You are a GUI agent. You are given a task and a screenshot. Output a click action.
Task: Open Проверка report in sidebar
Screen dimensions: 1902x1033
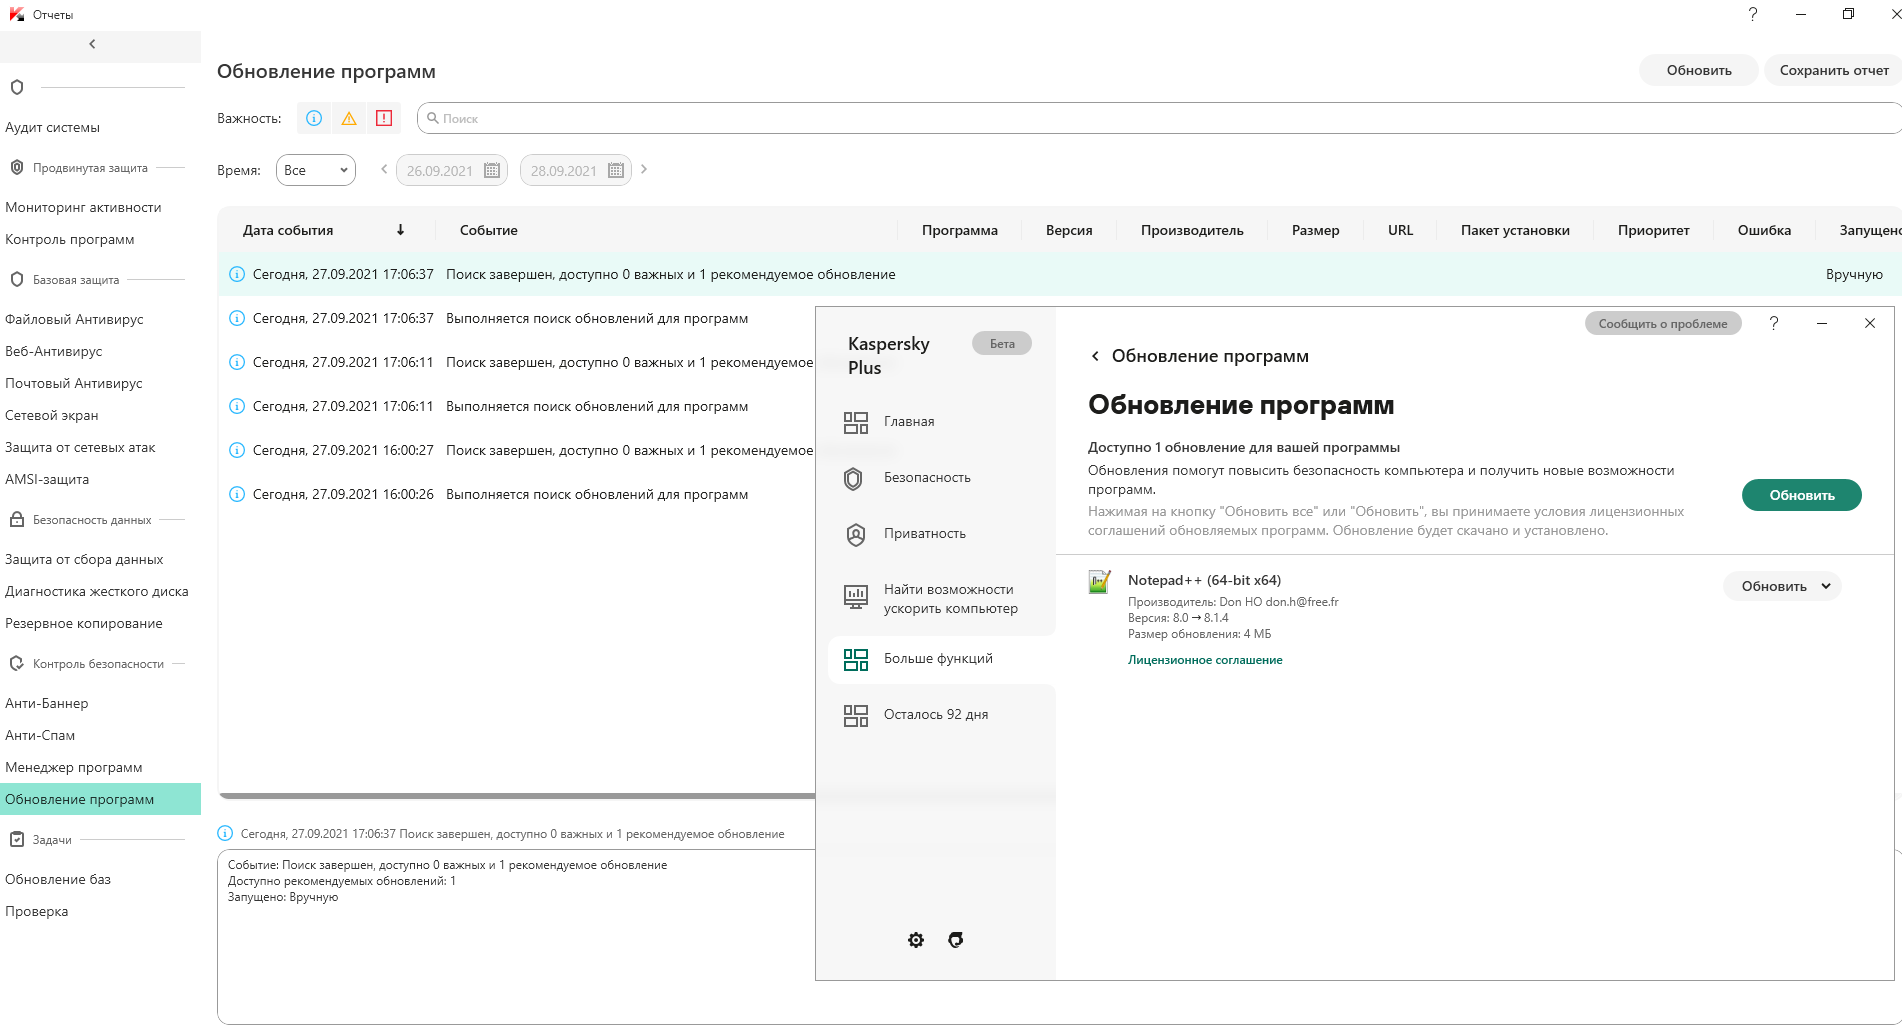point(37,911)
